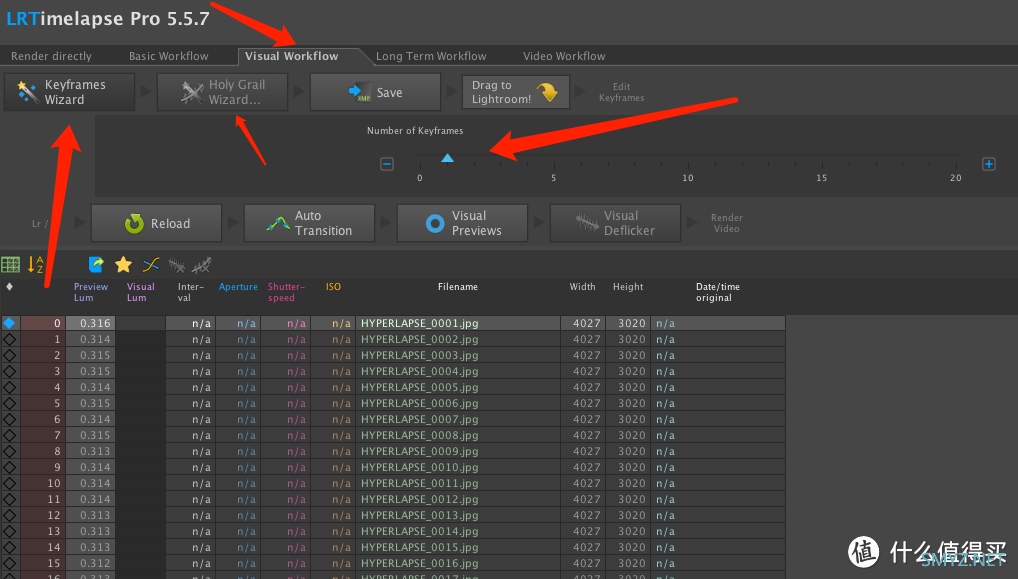Toggle keyframe diamond for row 8

(9, 451)
